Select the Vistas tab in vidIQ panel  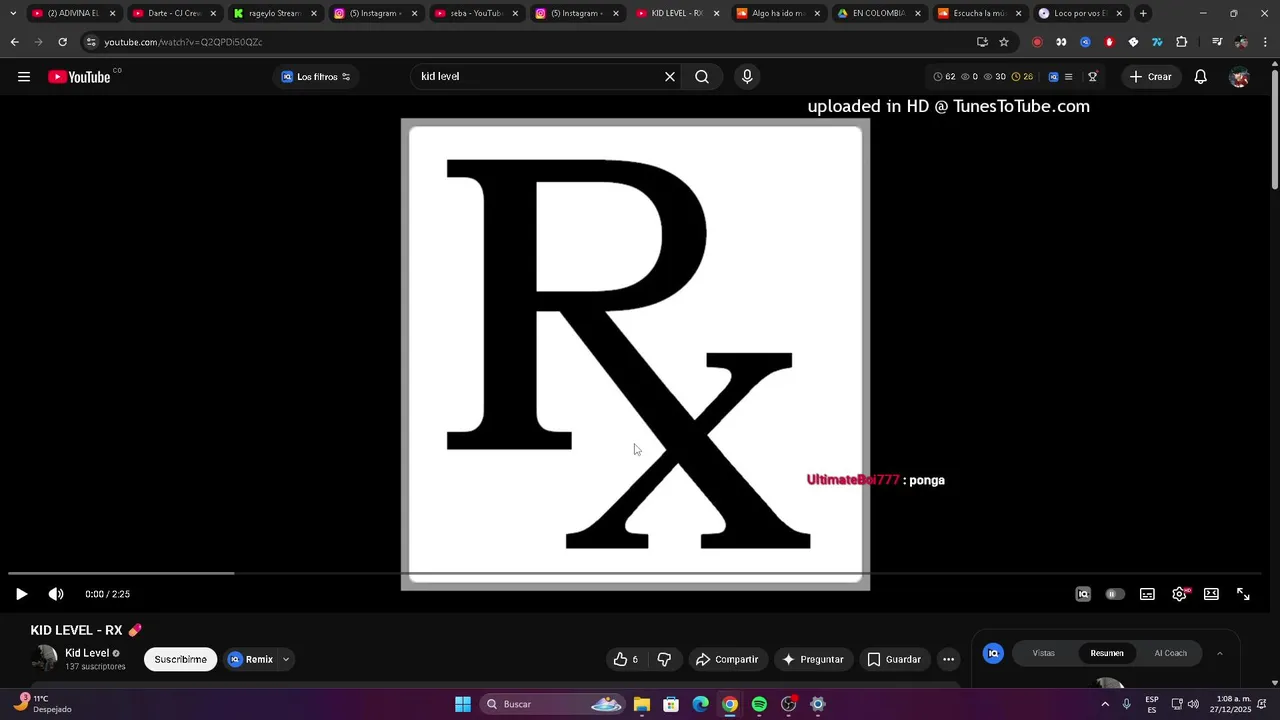[1044, 653]
